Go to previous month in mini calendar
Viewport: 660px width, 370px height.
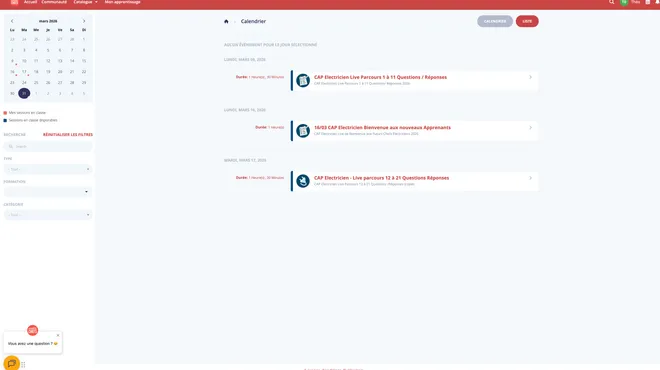(x=12, y=21)
